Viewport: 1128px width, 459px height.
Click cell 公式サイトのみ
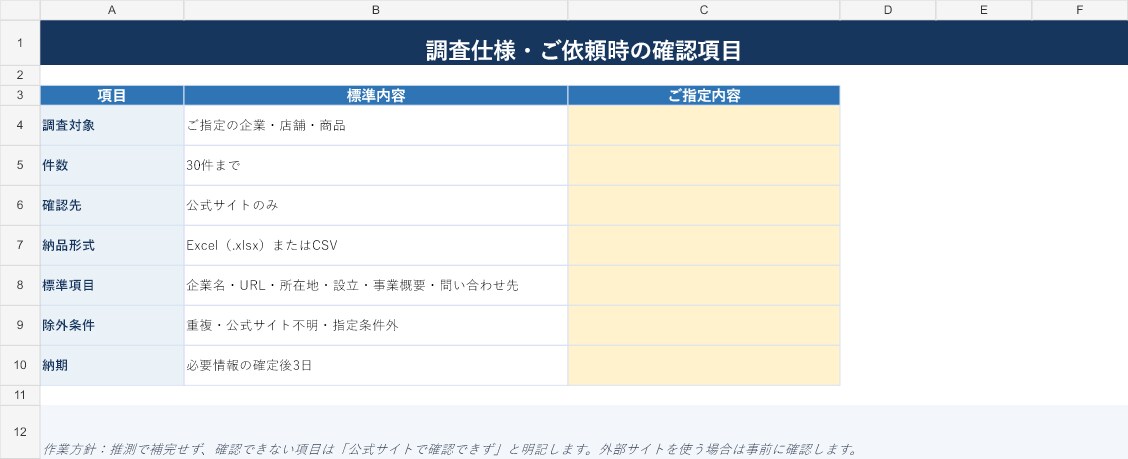(376, 205)
